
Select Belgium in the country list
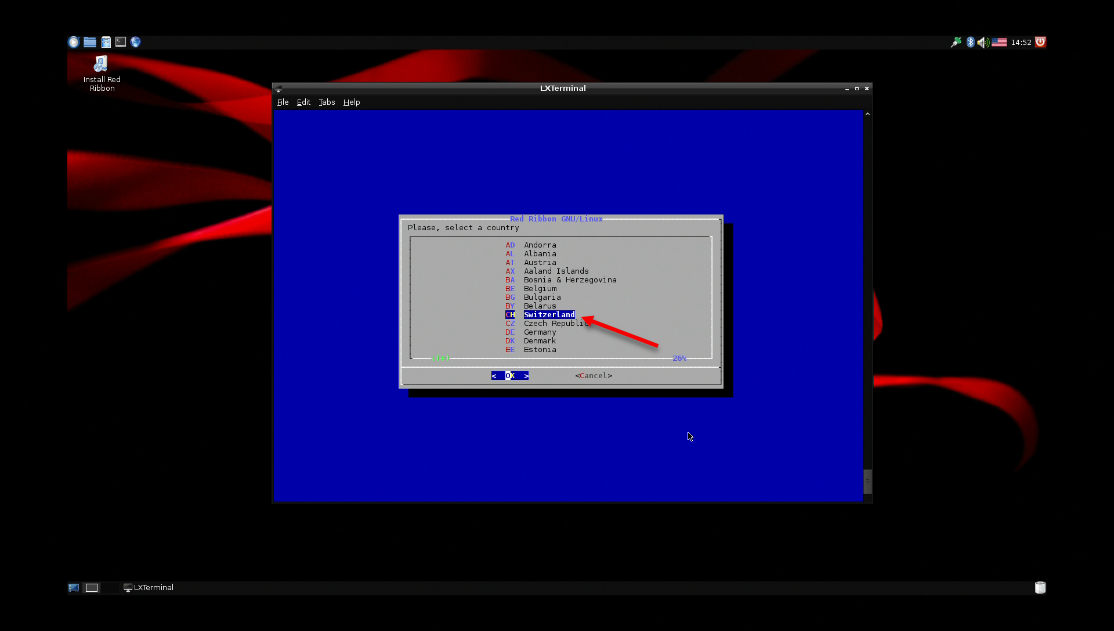tap(531, 288)
